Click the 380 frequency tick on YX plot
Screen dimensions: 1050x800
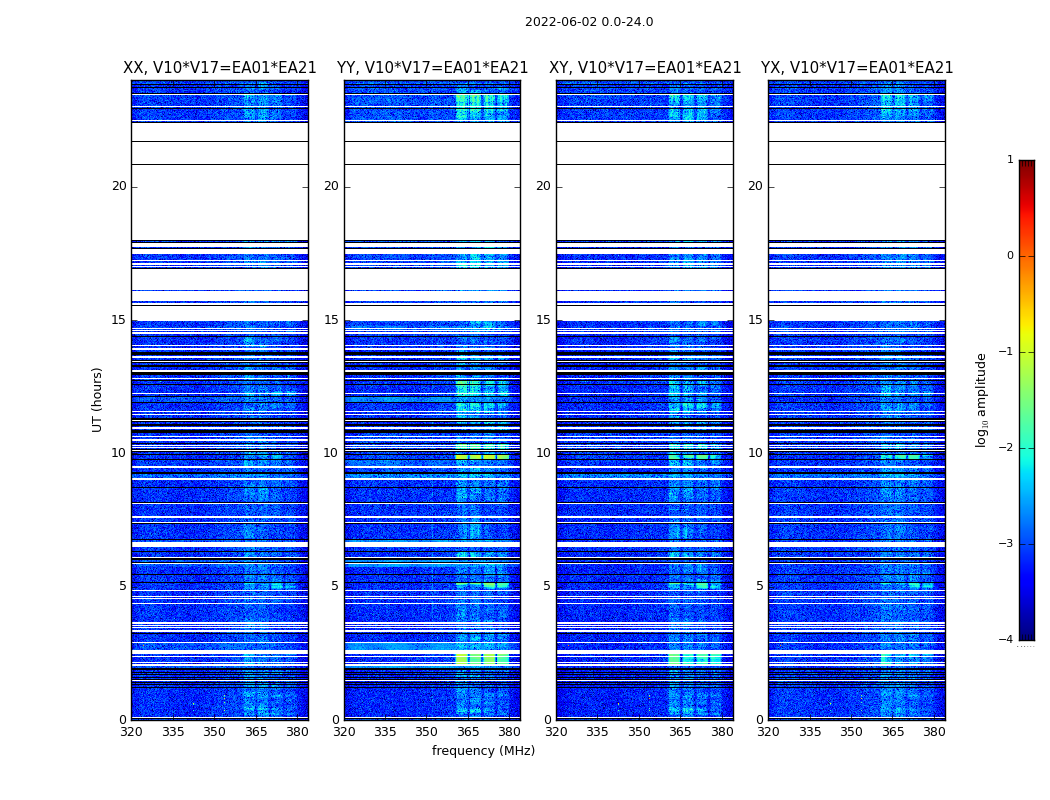coord(934,732)
